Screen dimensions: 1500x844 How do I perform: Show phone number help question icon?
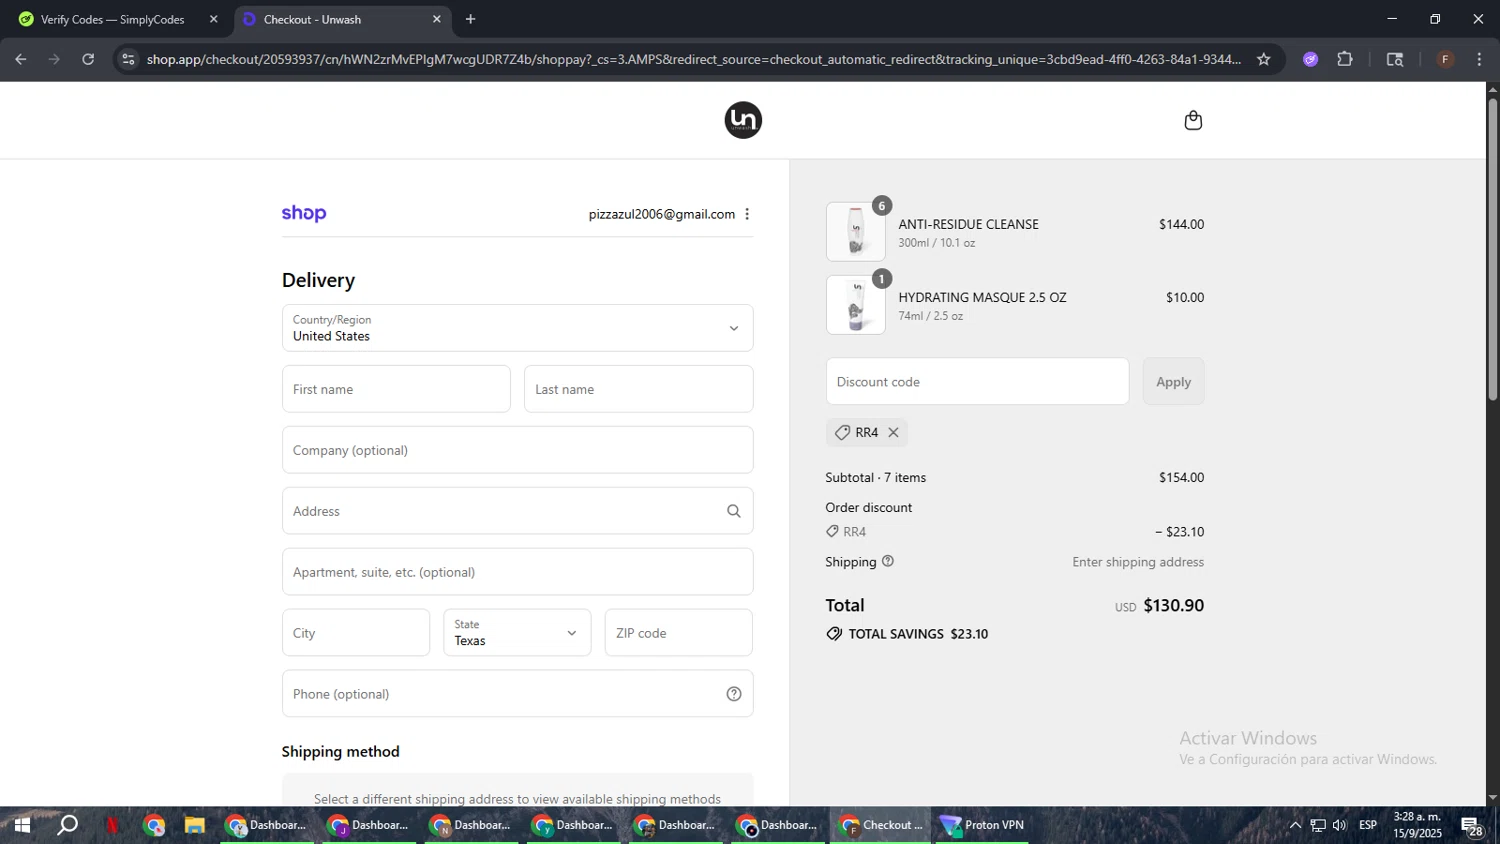pyautogui.click(x=734, y=694)
